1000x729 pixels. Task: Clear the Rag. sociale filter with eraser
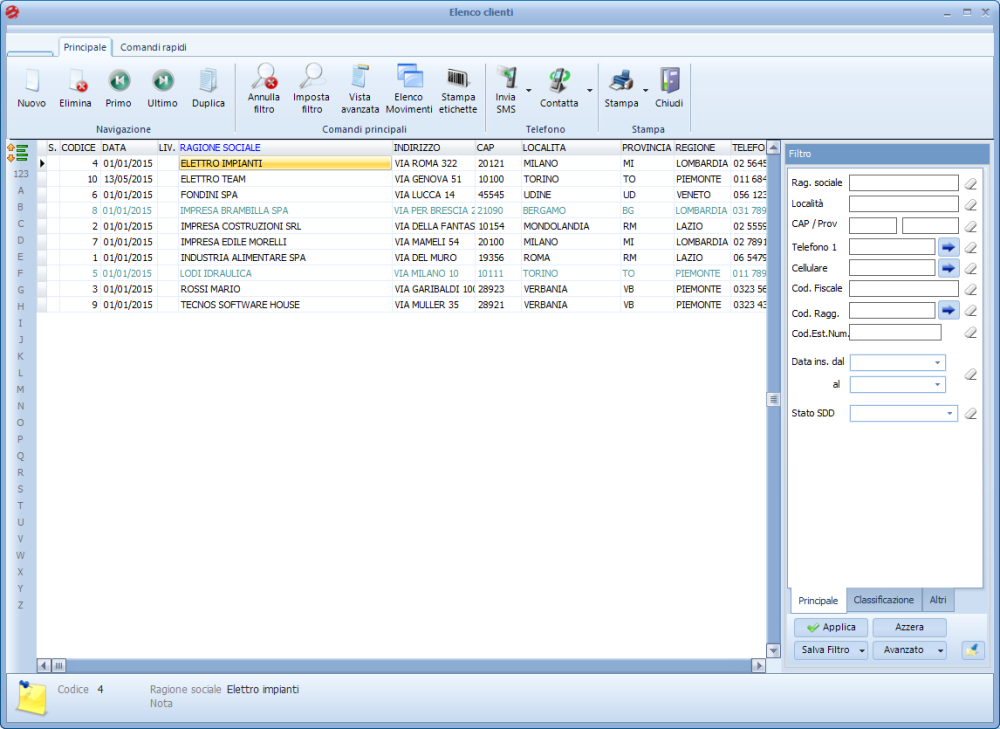coord(970,183)
